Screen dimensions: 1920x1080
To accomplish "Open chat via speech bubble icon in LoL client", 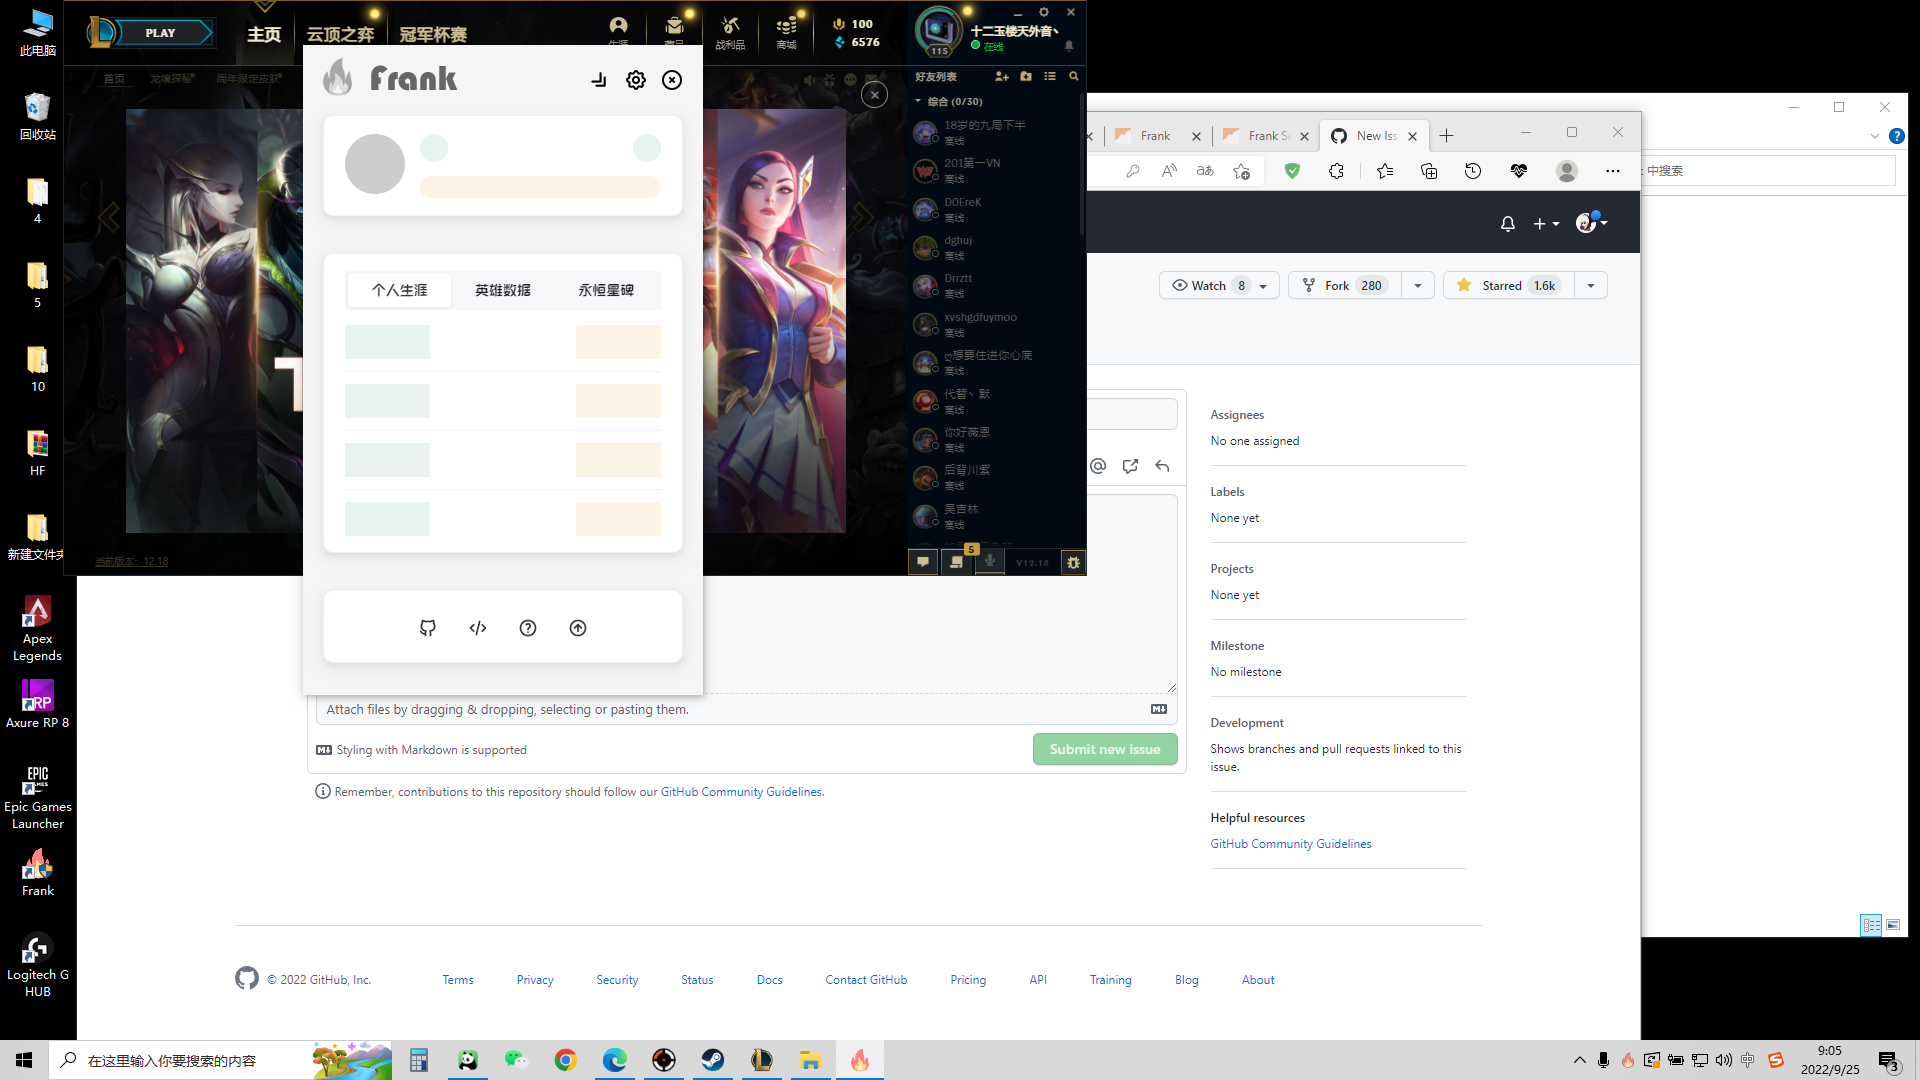I will [922, 562].
